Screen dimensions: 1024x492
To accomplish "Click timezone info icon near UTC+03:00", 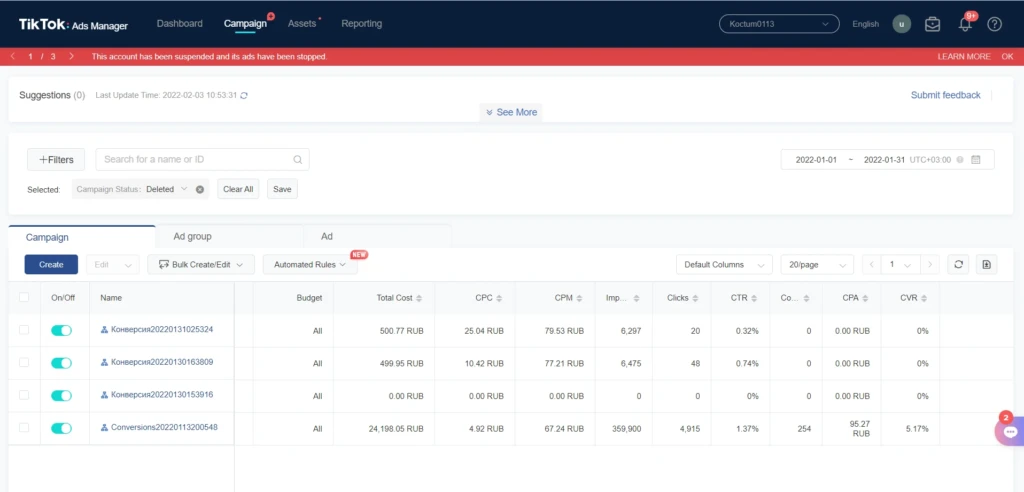I will click(x=960, y=159).
